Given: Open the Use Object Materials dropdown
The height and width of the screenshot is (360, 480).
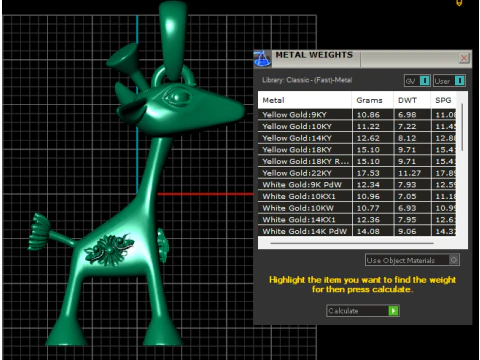Looking at the screenshot, I should pyautogui.click(x=412, y=260).
